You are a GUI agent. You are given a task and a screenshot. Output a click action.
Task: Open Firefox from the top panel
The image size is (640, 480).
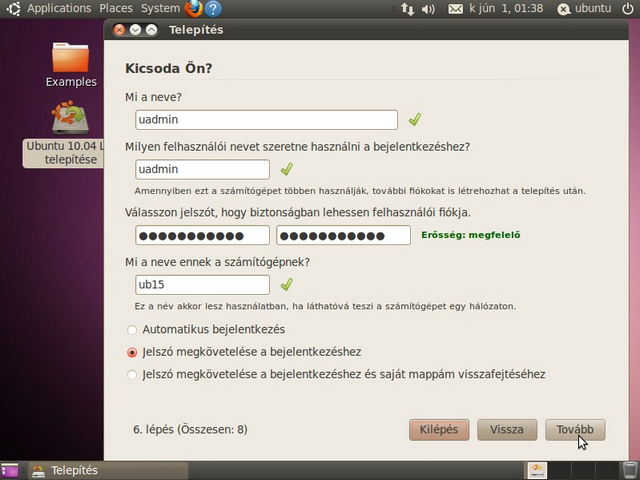tap(193, 9)
